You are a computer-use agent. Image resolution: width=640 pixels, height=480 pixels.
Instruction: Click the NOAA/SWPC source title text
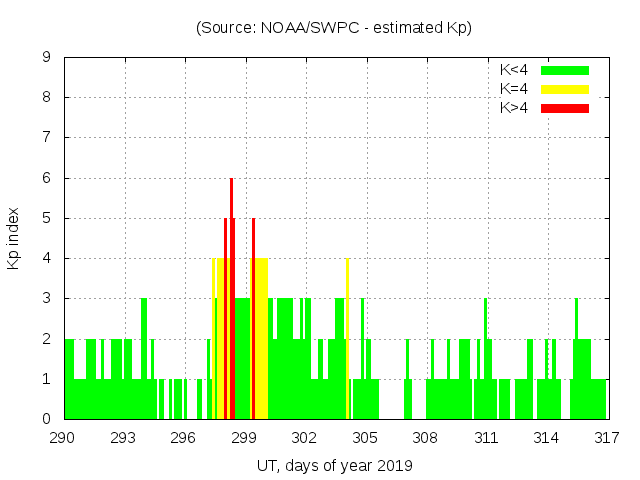334,28
